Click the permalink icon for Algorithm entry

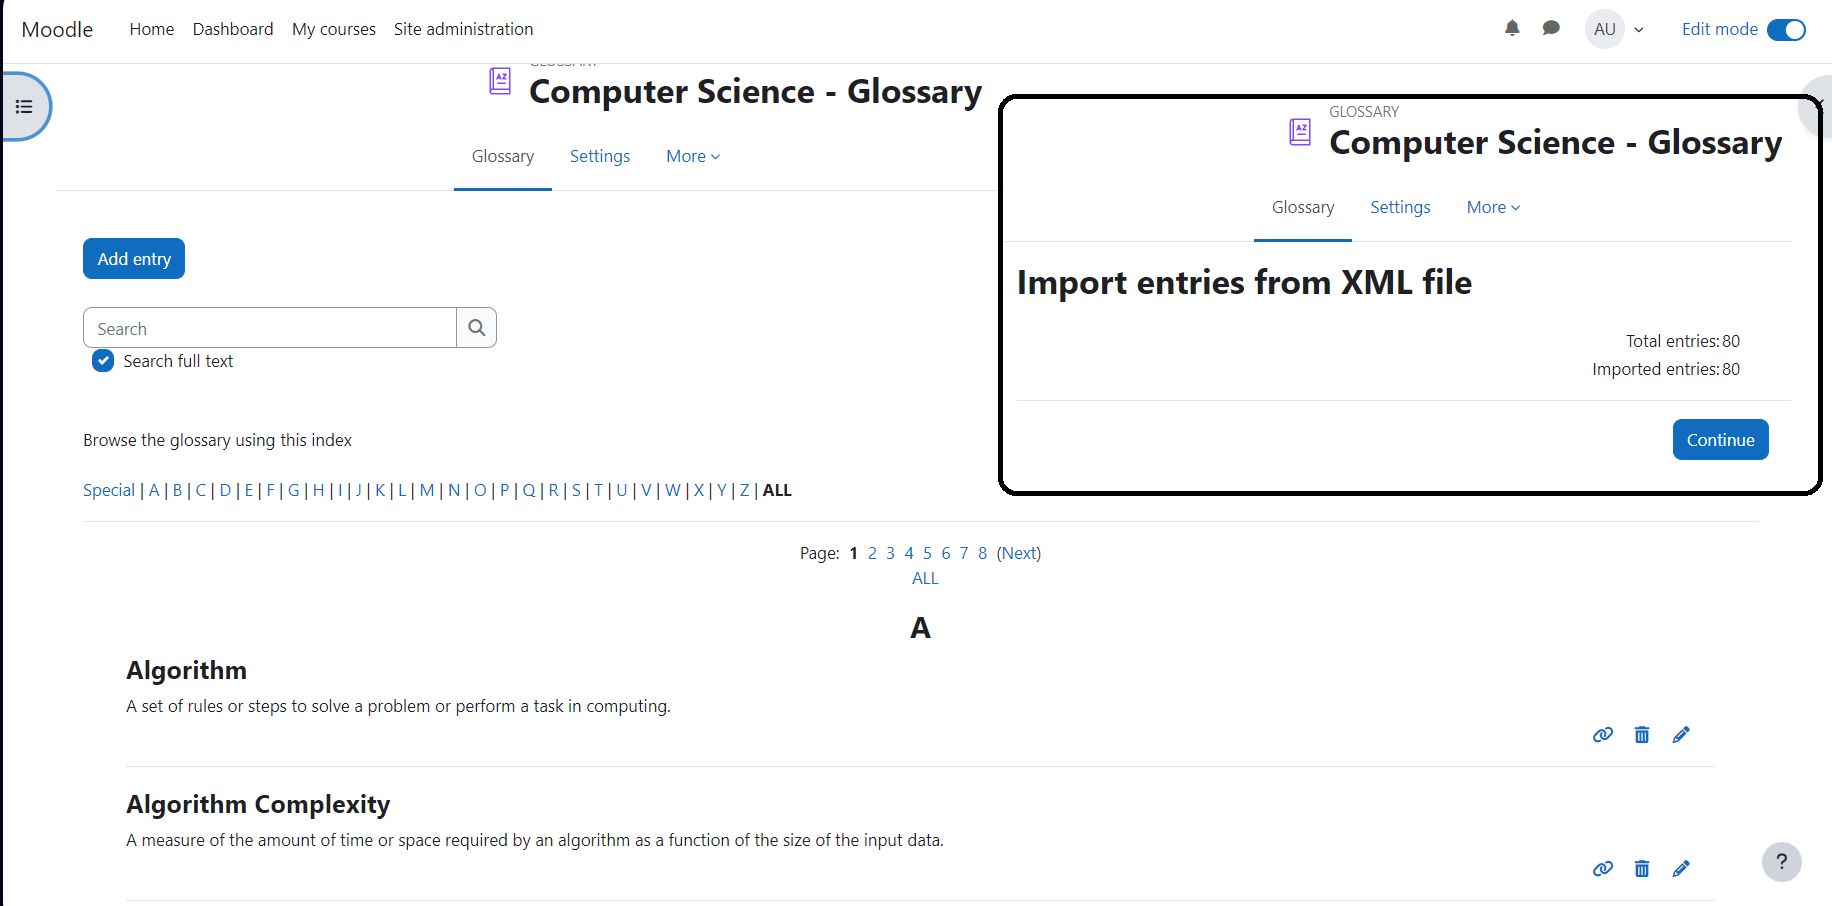1603,735
